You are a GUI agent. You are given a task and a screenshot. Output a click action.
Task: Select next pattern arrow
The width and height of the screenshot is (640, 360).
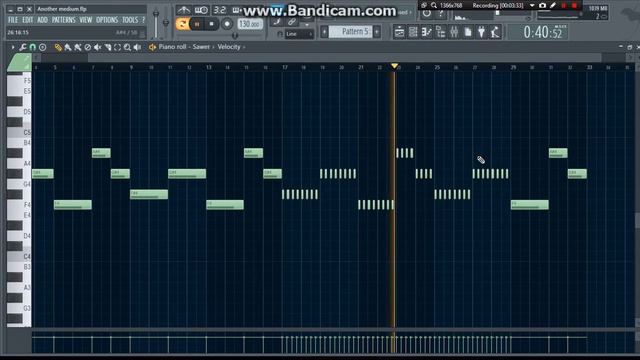(377, 31)
